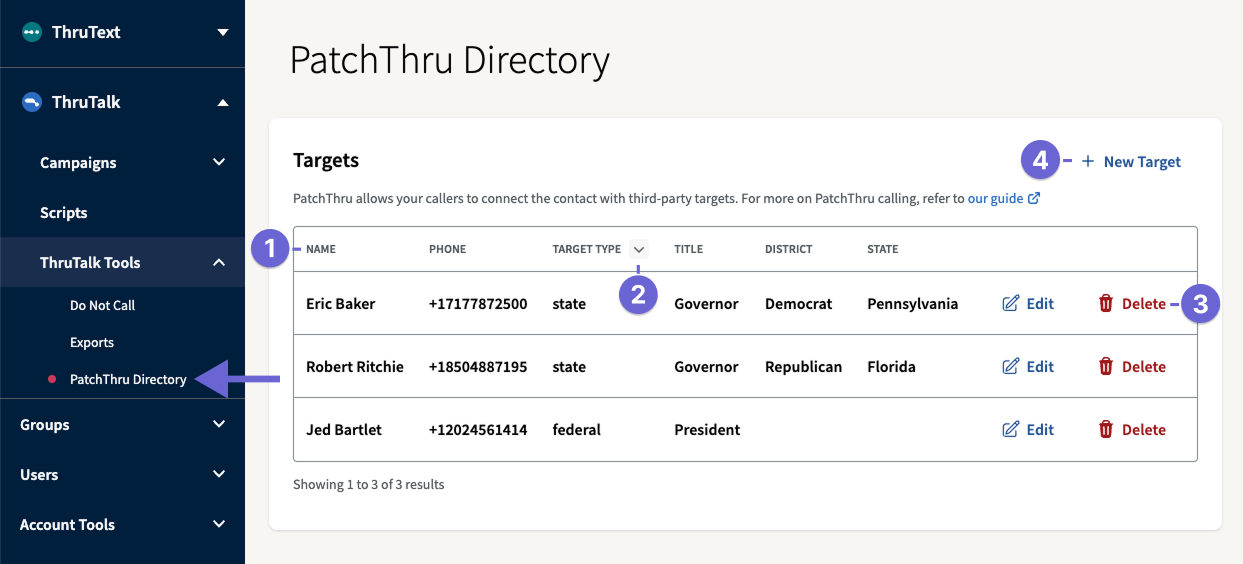Expand the Campaigns chevron
Viewport: 1243px width, 564px height.
[219, 162]
